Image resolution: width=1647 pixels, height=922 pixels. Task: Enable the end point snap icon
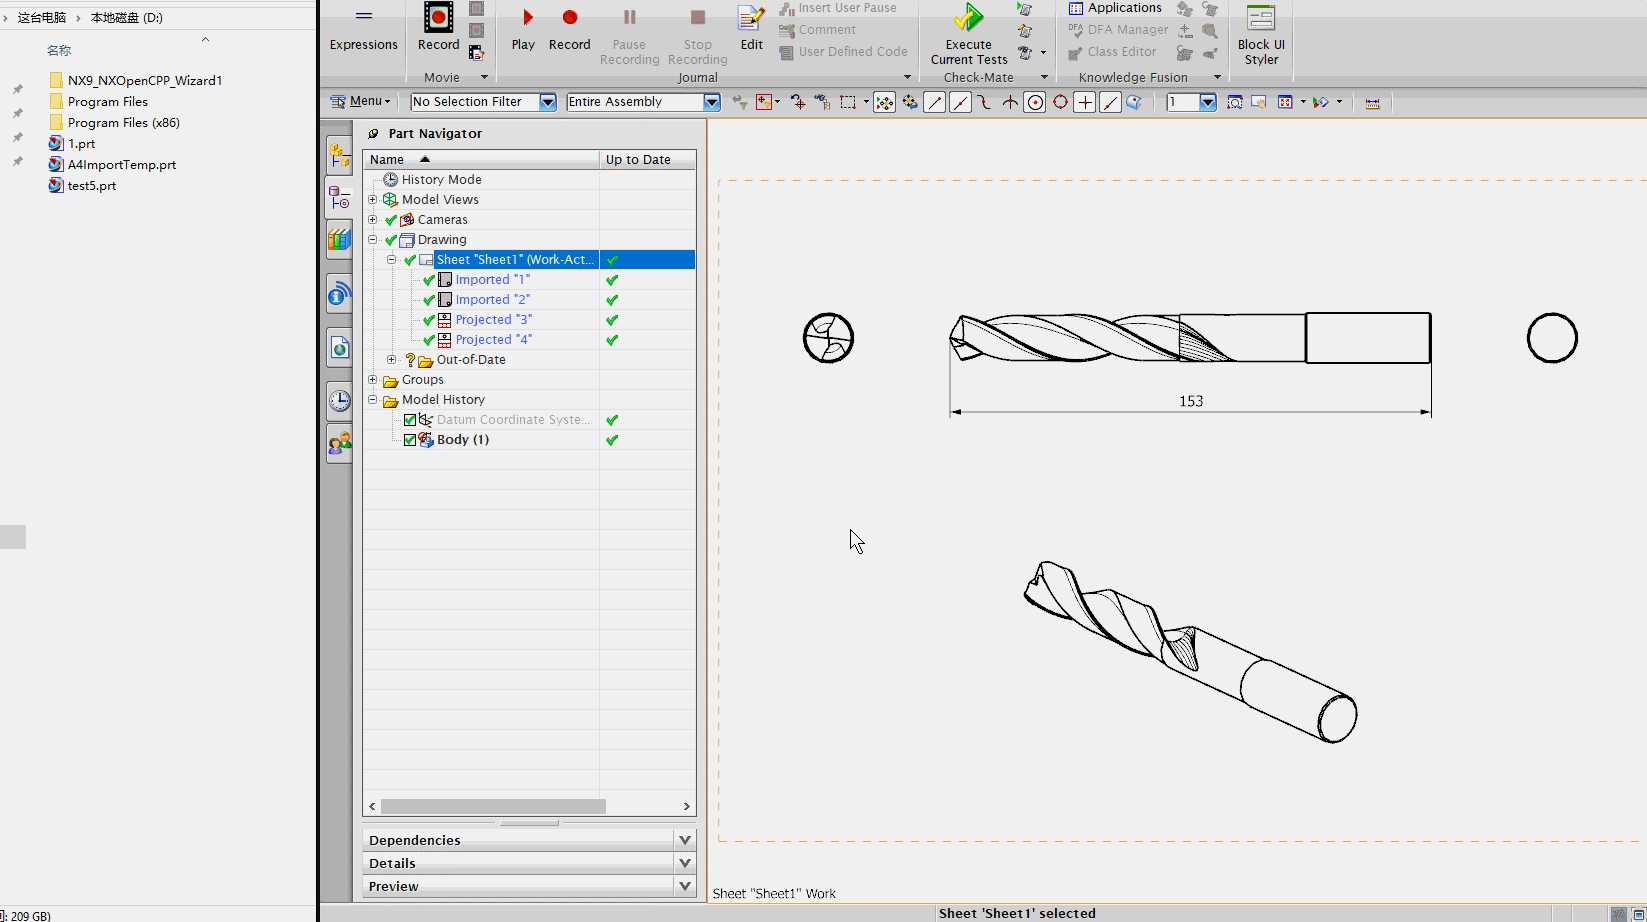(934, 102)
